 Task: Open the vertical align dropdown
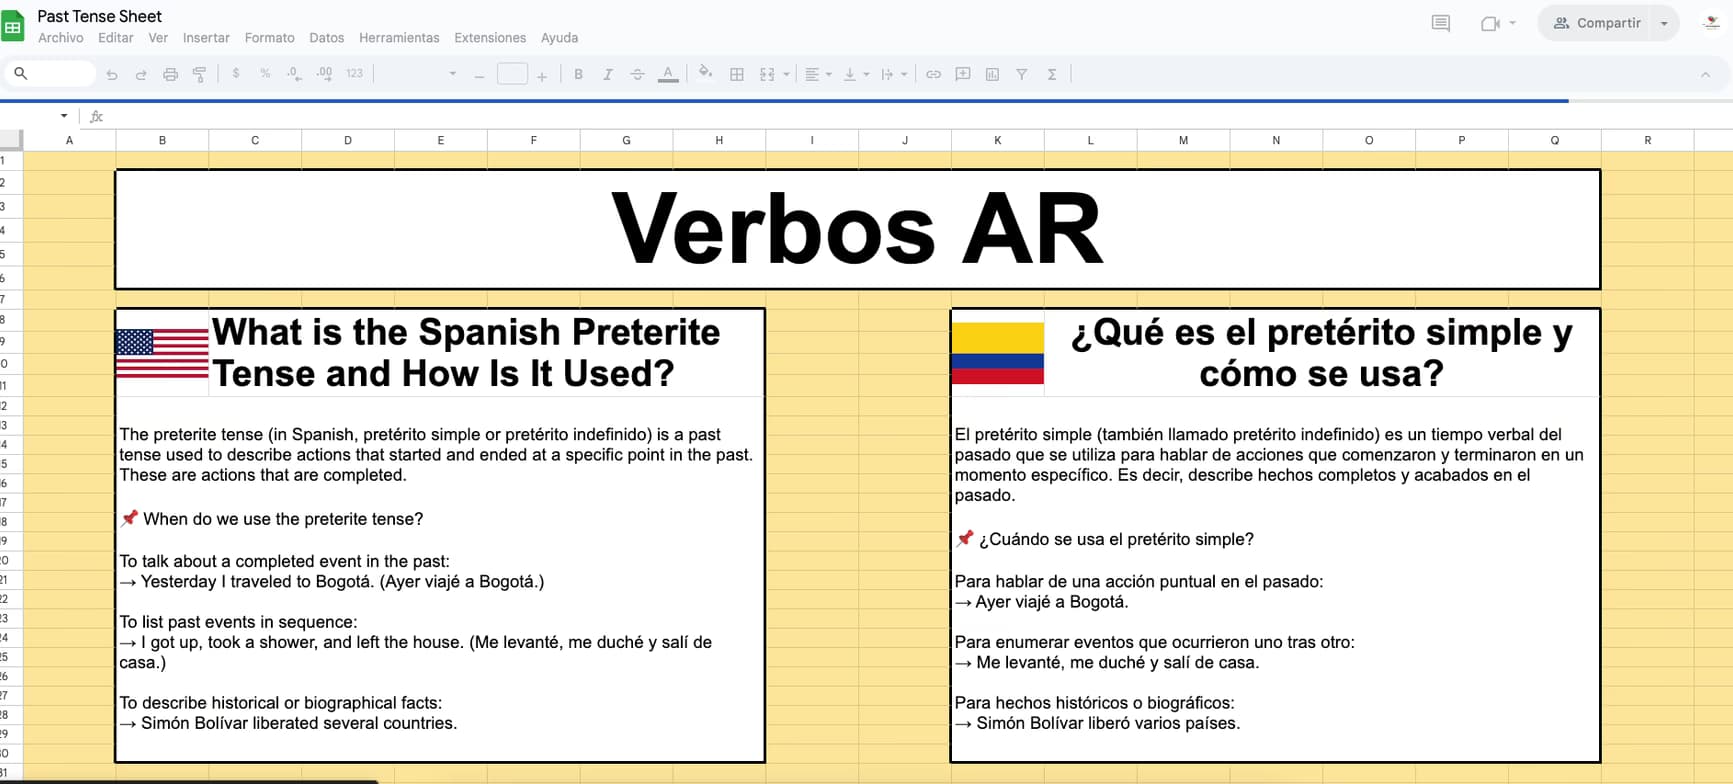coord(856,74)
